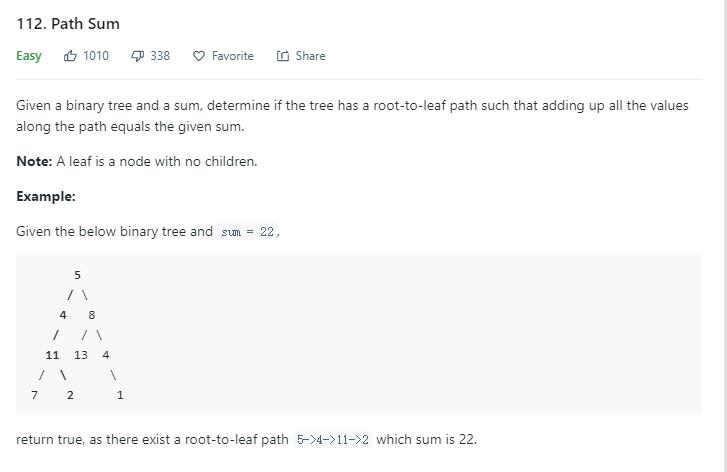Click the thumbs-up like icon

tap(70, 56)
